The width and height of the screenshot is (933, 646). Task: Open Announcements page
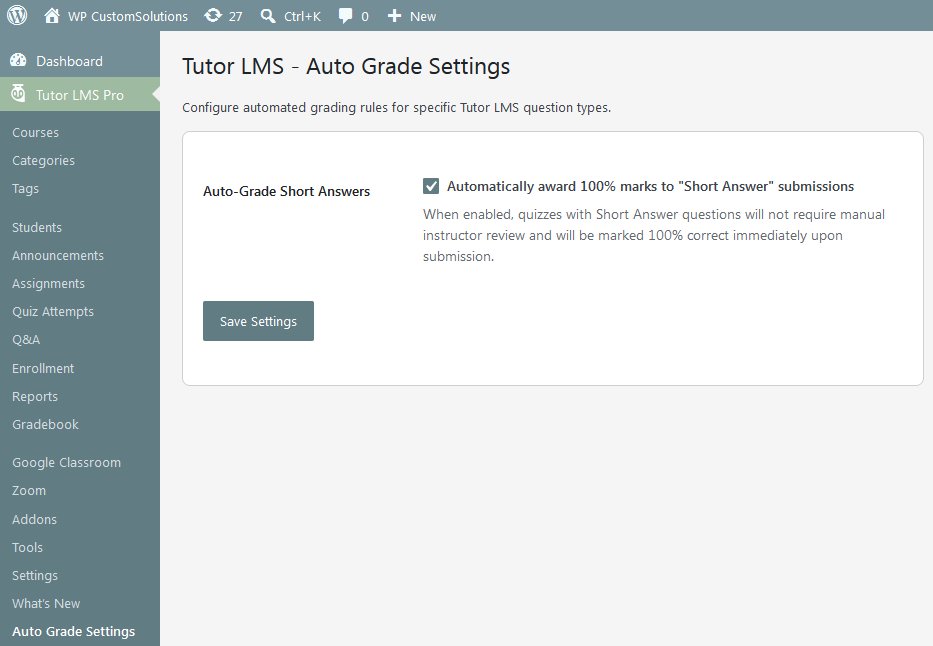click(x=58, y=255)
